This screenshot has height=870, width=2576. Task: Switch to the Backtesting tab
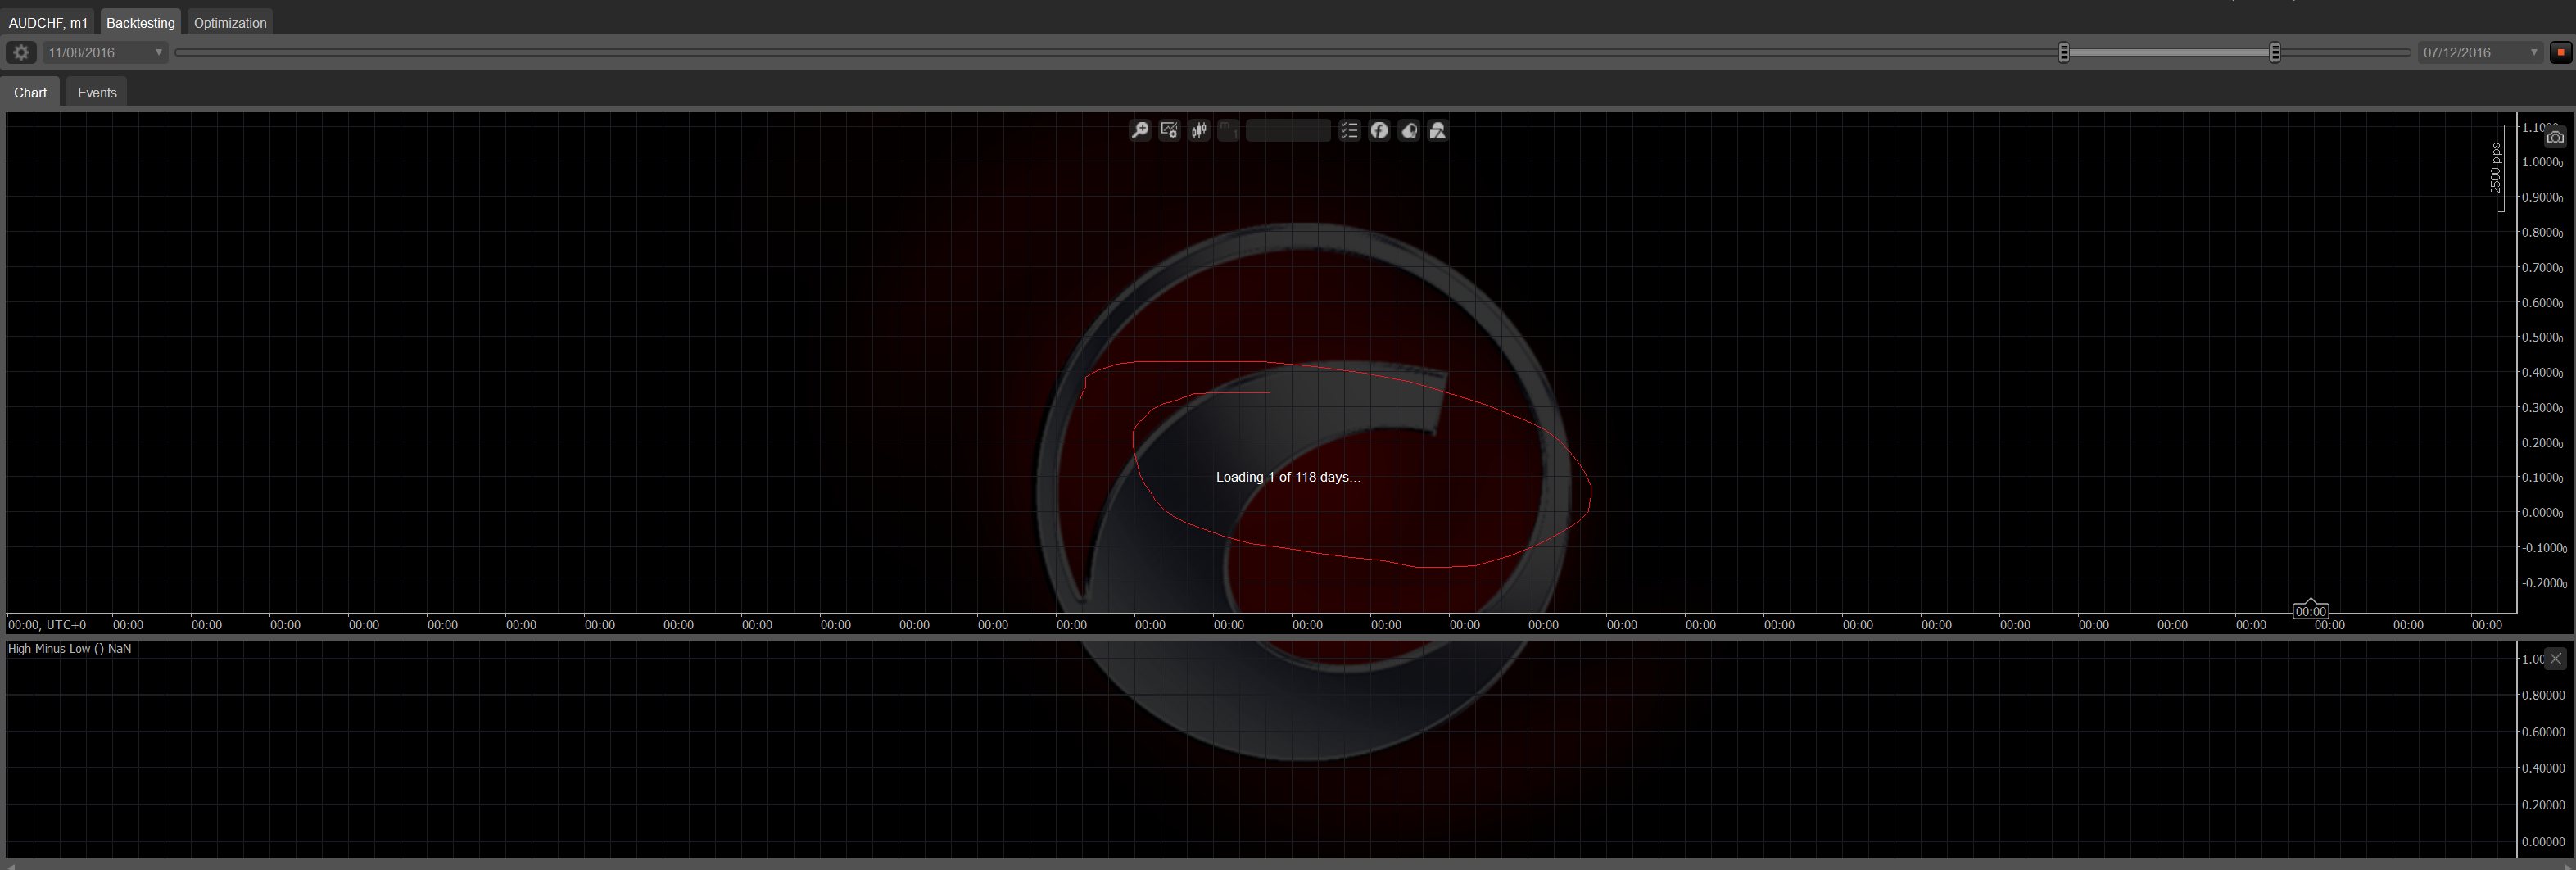coord(140,23)
